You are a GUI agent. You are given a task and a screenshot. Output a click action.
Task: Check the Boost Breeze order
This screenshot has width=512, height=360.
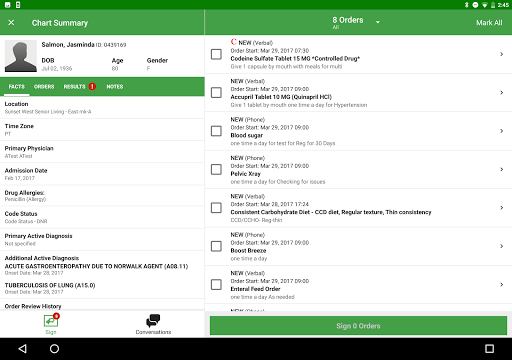216,246
